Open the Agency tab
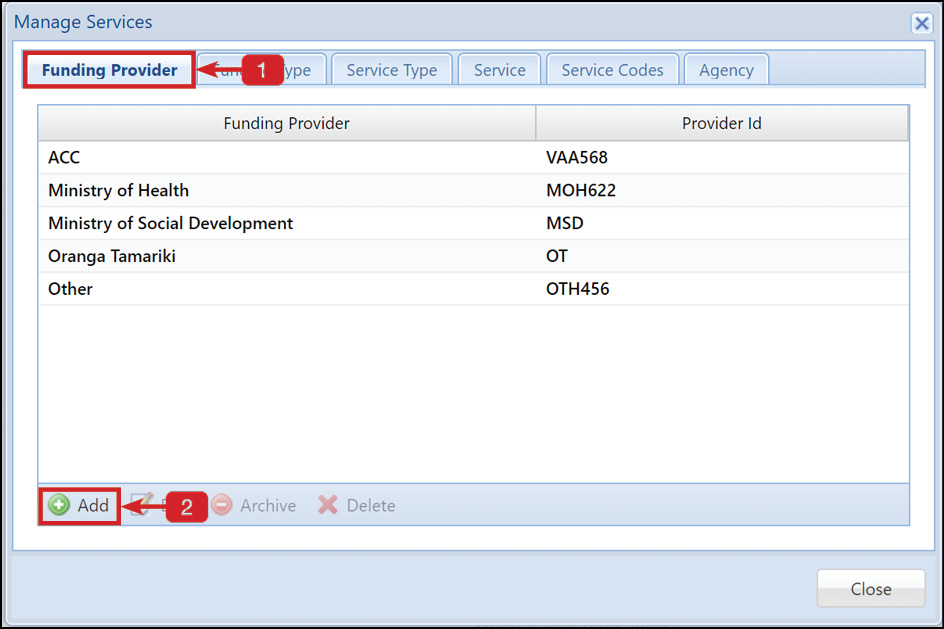Viewport: 944px width, 629px height. pyautogui.click(x=726, y=70)
